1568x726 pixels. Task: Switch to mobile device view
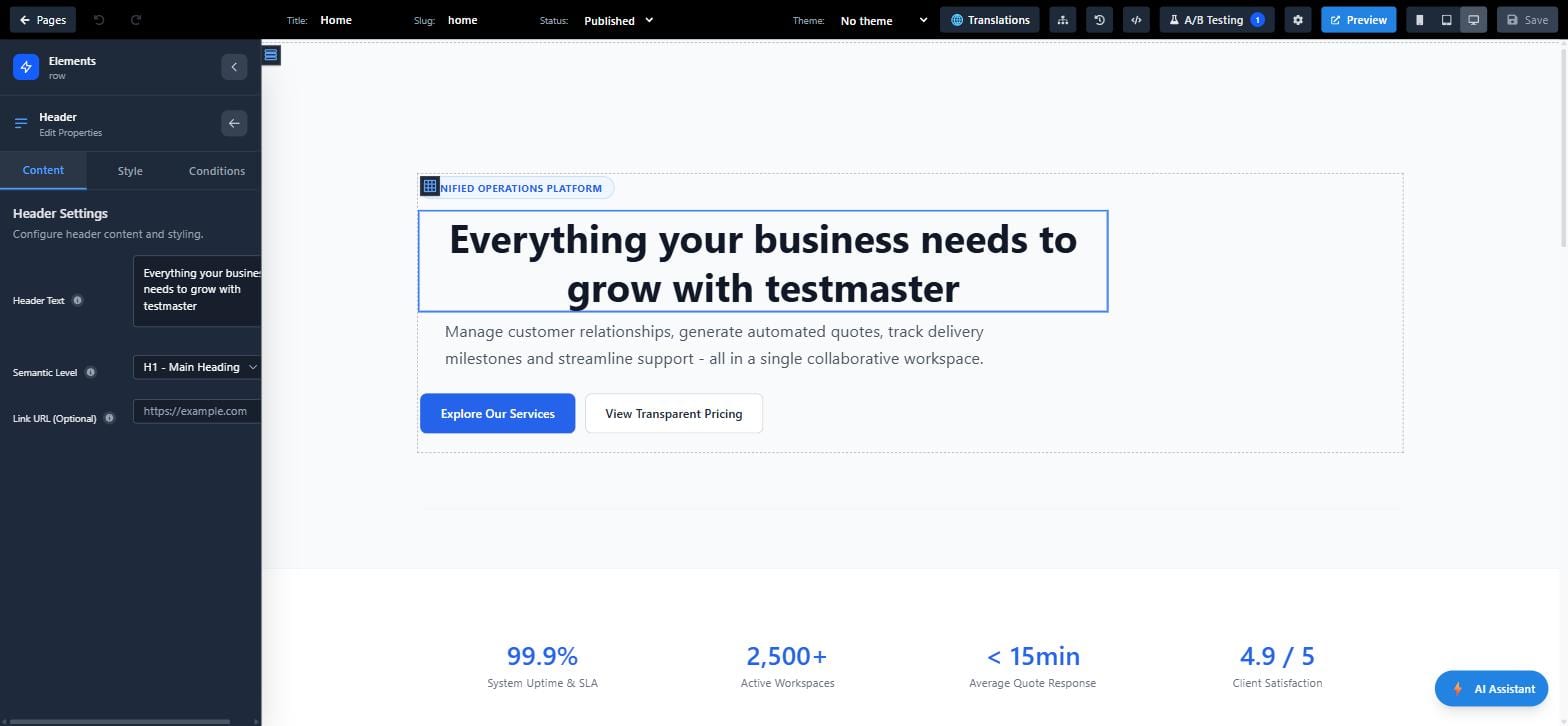[x=1419, y=20]
